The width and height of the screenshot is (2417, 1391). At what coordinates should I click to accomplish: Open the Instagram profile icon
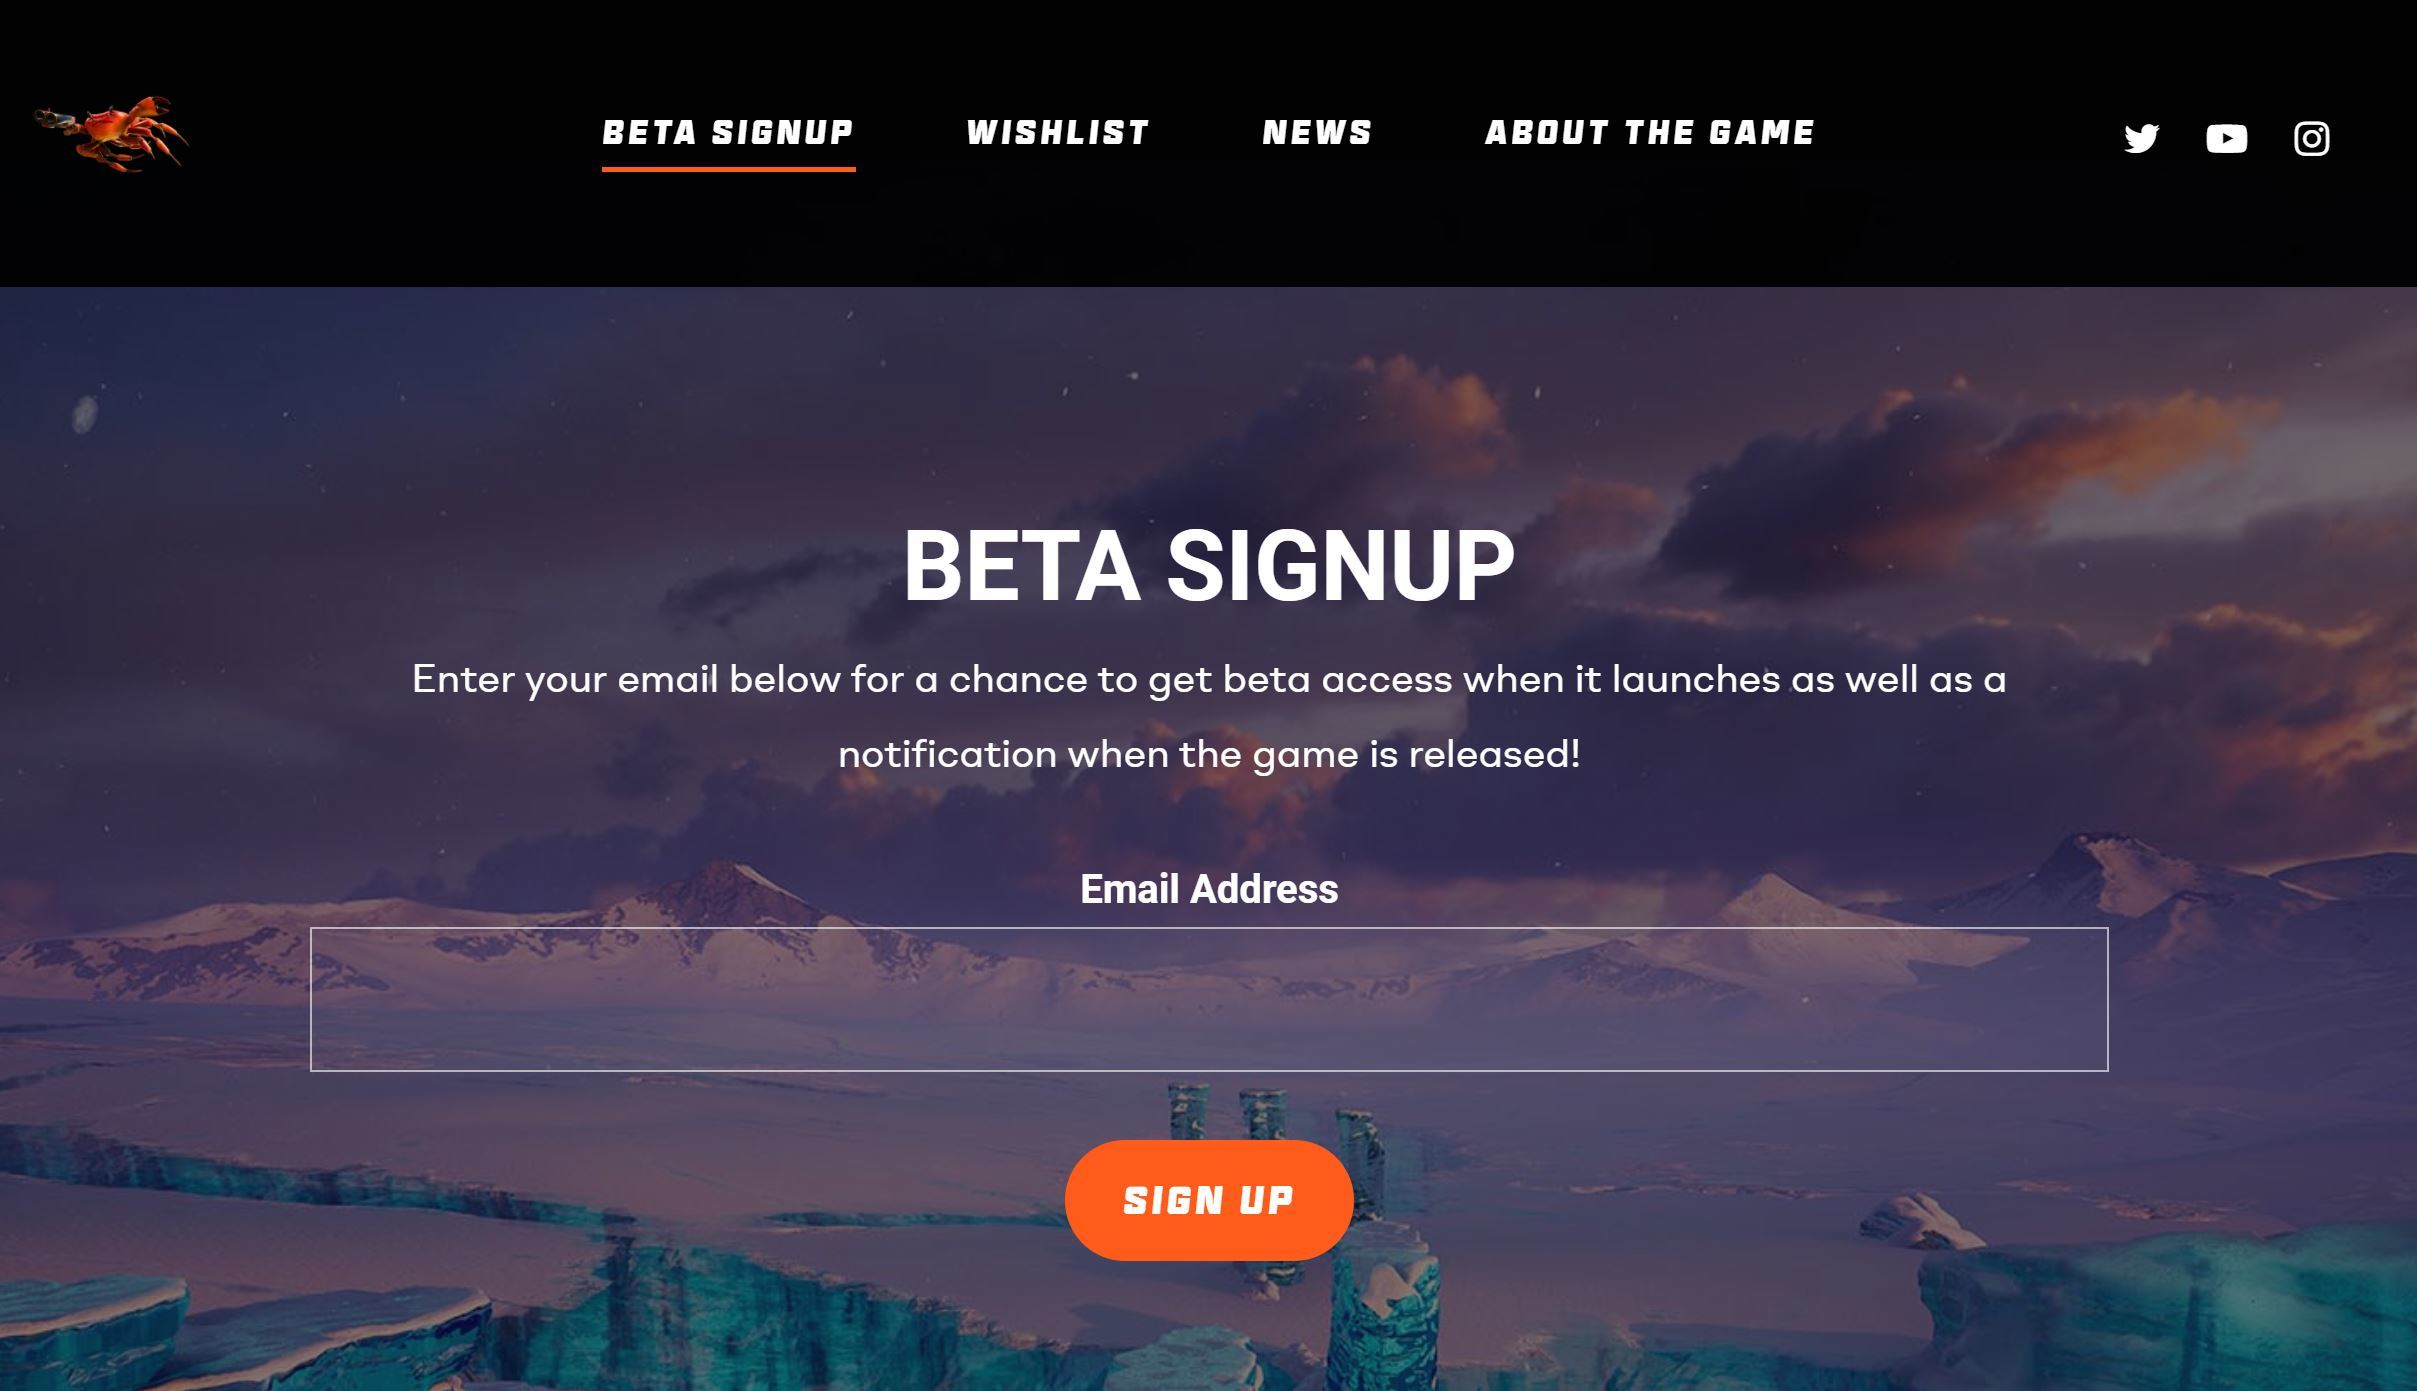(x=2311, y=138)
